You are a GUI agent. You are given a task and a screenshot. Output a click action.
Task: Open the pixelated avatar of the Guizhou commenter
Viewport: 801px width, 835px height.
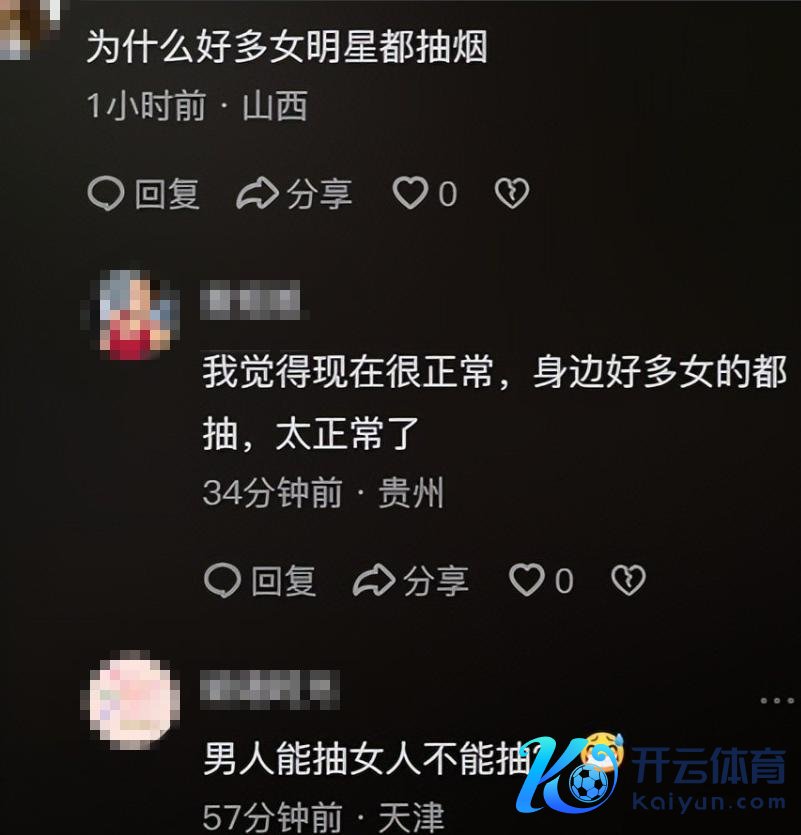(x=132, y=314)
